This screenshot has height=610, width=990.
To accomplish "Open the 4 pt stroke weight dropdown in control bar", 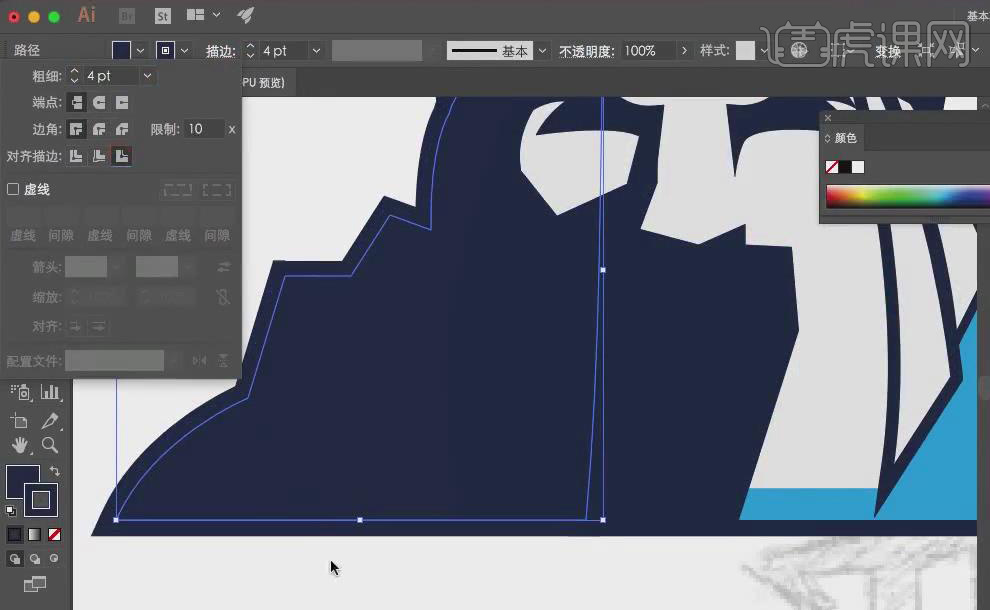I will [x=316, y=51].
